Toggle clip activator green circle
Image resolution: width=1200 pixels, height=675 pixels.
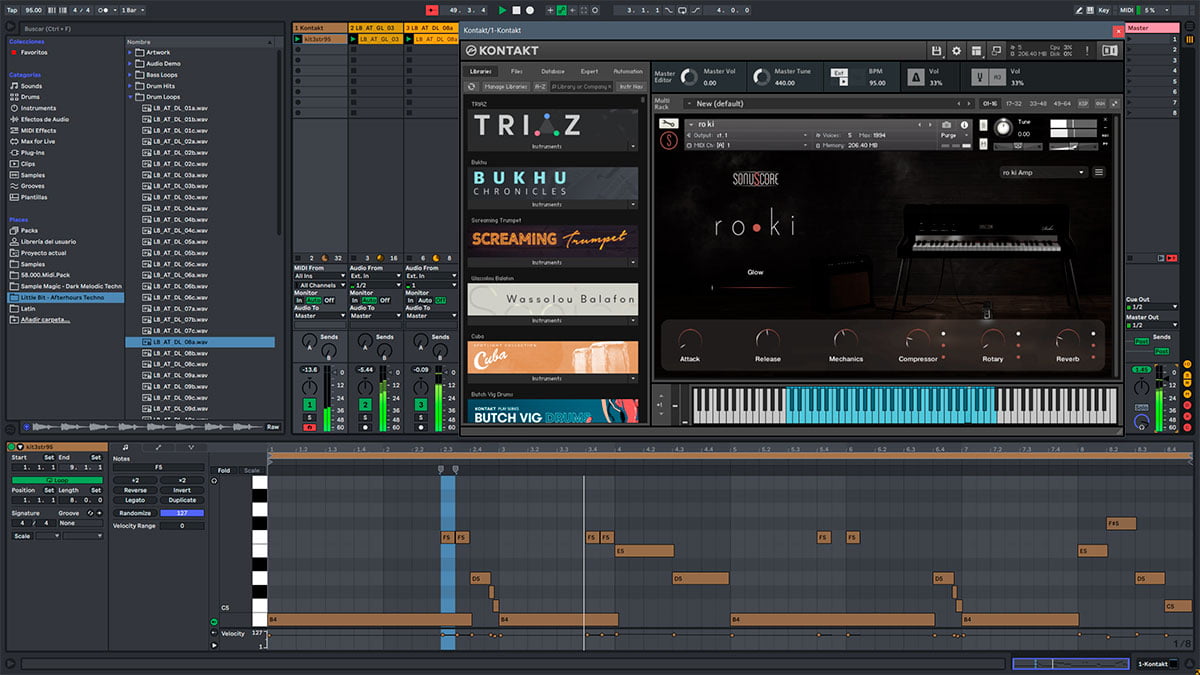click(11, 447)
